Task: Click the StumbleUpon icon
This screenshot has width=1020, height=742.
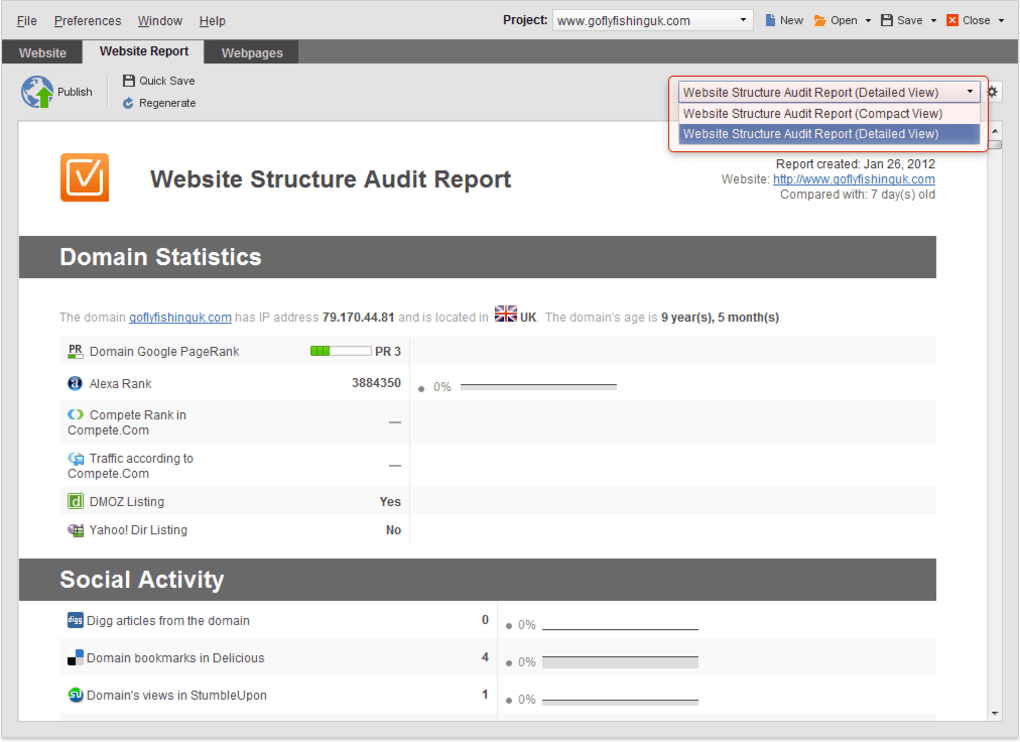Action: tap(76, 694)
